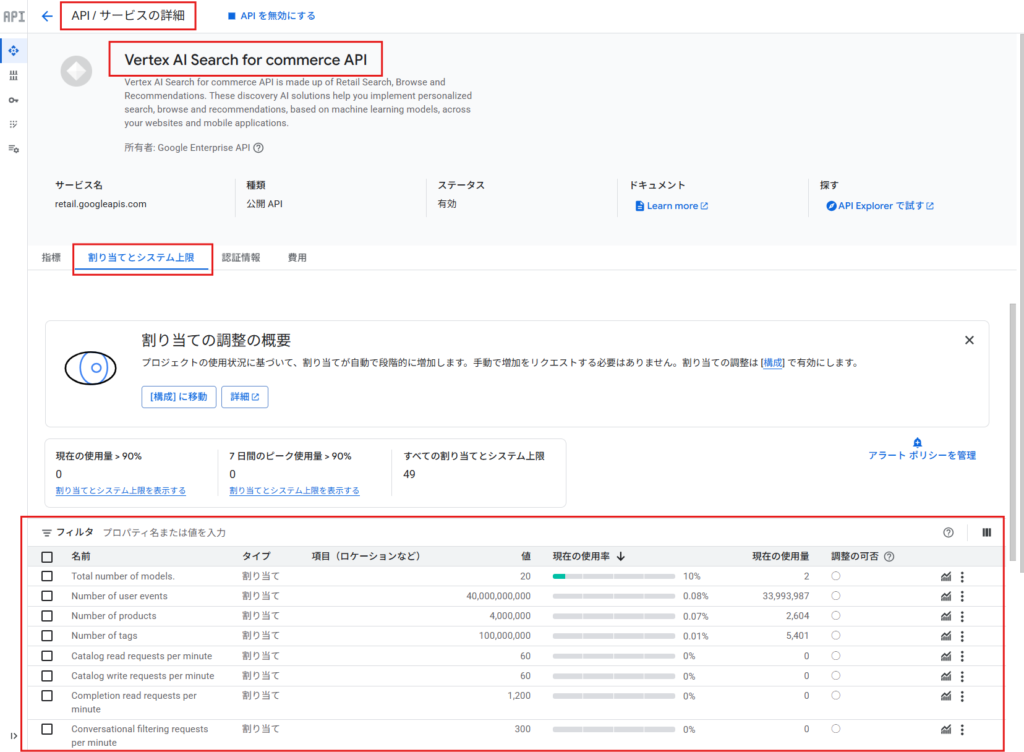Open usage chart for Number of user events
This screenshot has height=752, width=1024.
pyautogui.click(x=946, y=596)
